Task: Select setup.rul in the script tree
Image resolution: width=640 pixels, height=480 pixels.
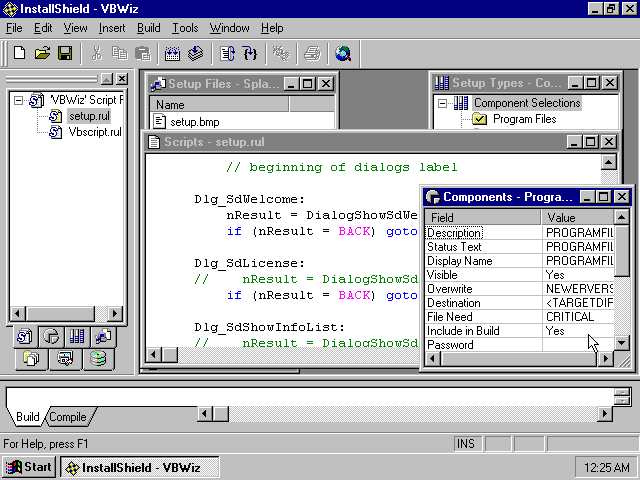Action: (89, 116)
